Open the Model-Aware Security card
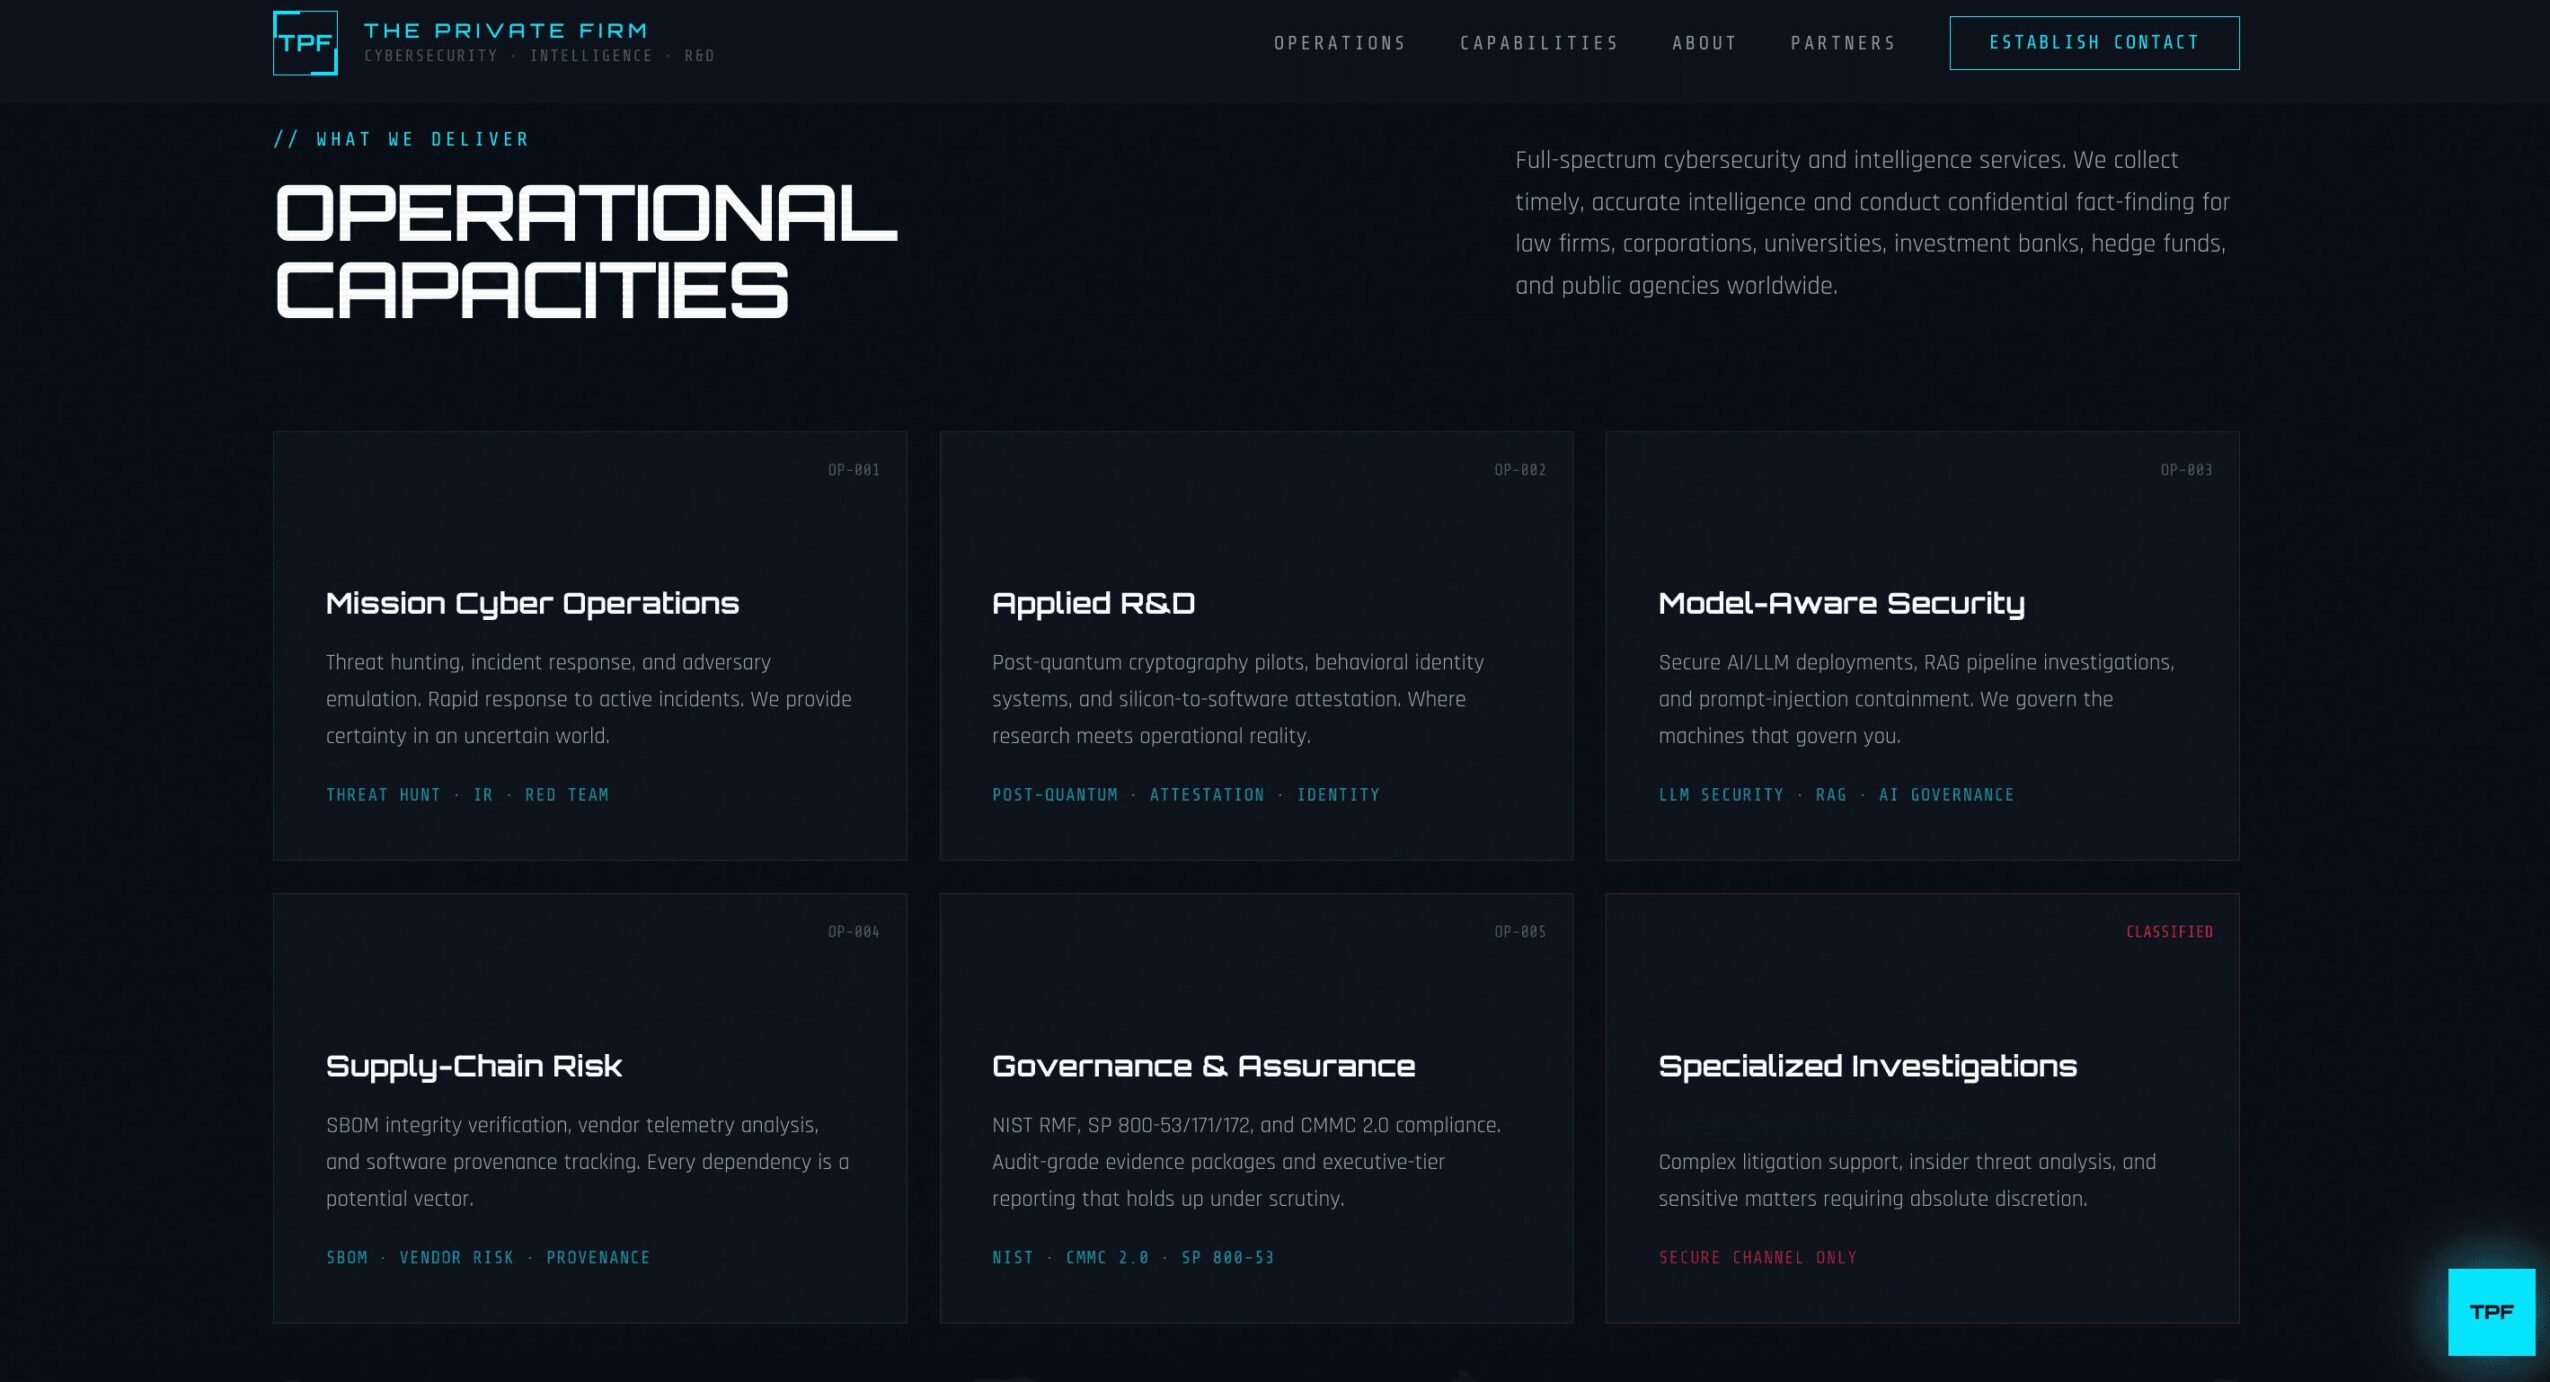 click(1841, 603)
